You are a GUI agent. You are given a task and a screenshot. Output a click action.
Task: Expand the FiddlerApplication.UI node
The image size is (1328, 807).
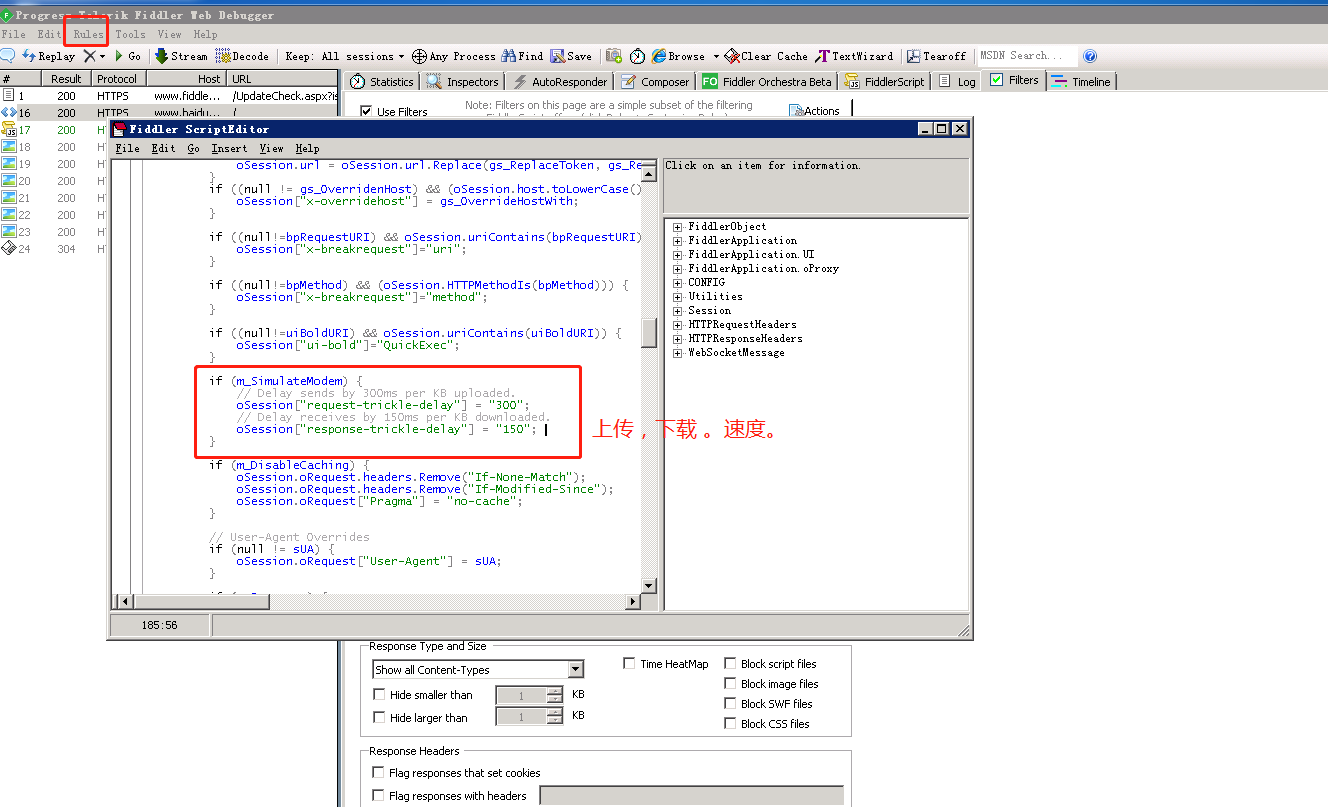pyautogui.click(x=677, y=255)
